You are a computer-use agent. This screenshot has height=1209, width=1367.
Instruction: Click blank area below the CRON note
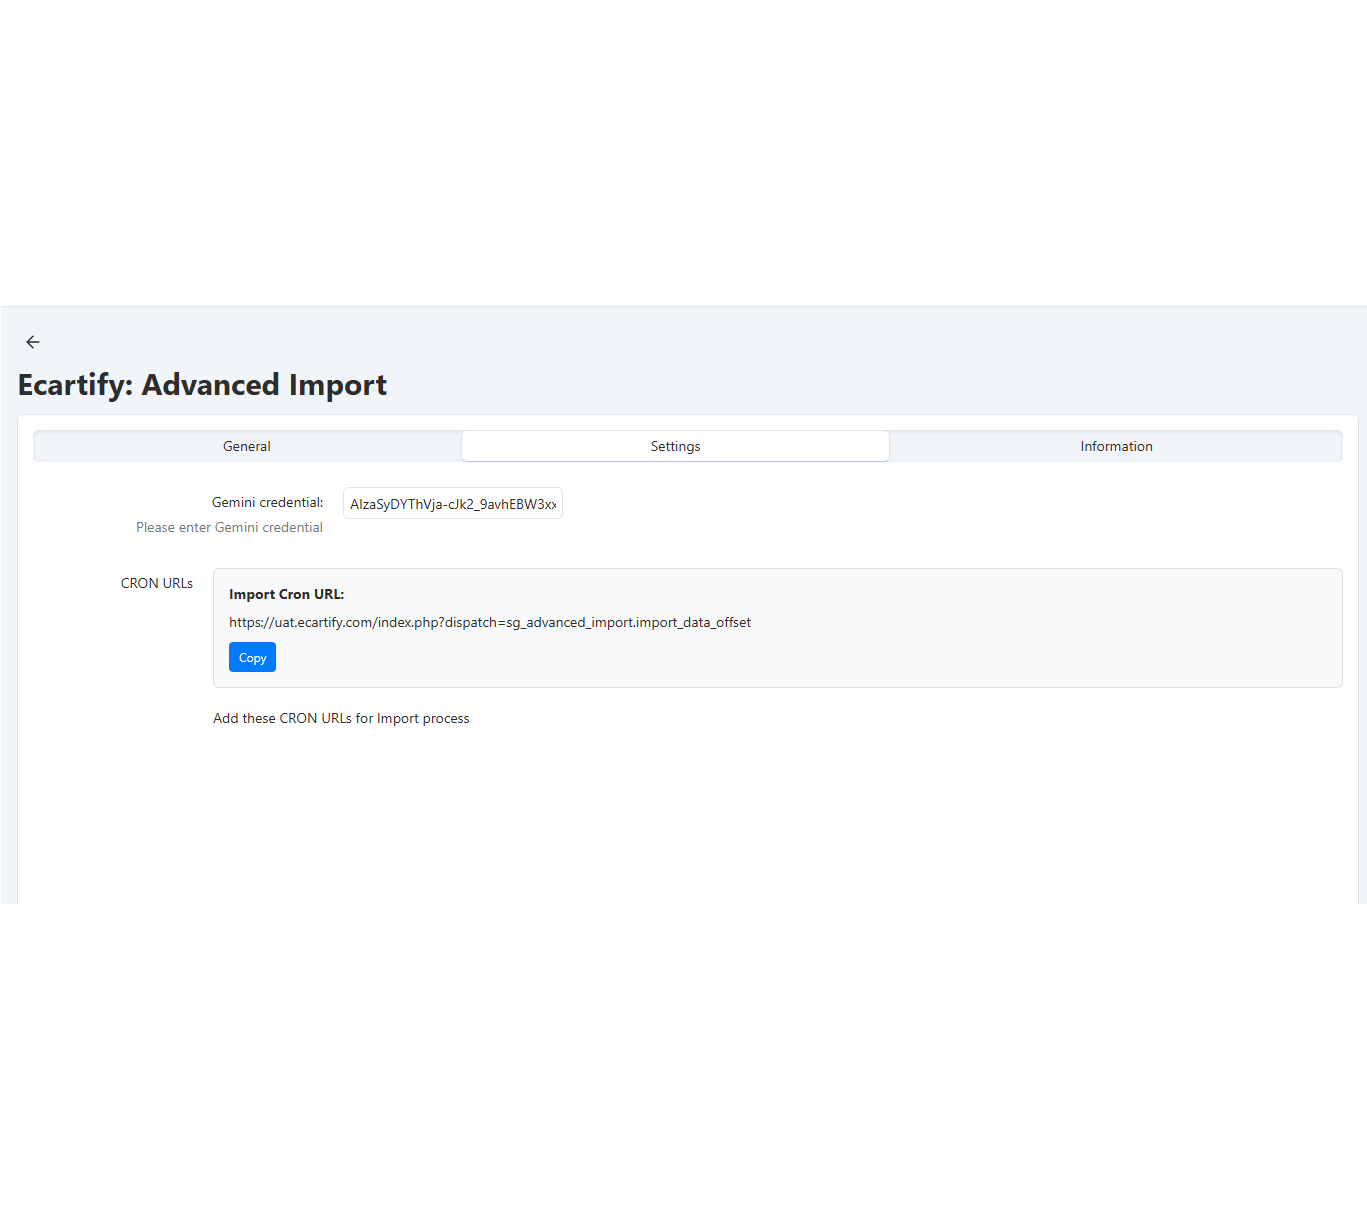click(680, 820)
